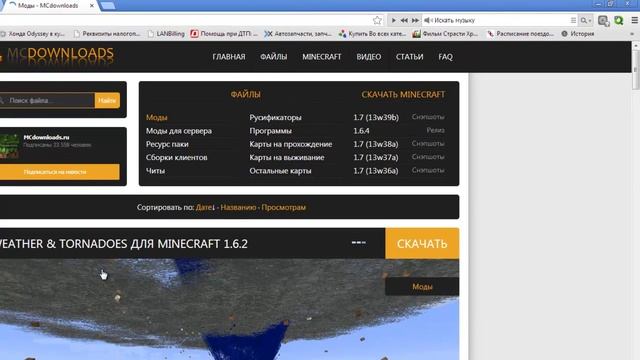The height and width of the screenshot is (360, 640).
Task: Open the music search magnifier dropdown
Action: [x=586, y=20]
